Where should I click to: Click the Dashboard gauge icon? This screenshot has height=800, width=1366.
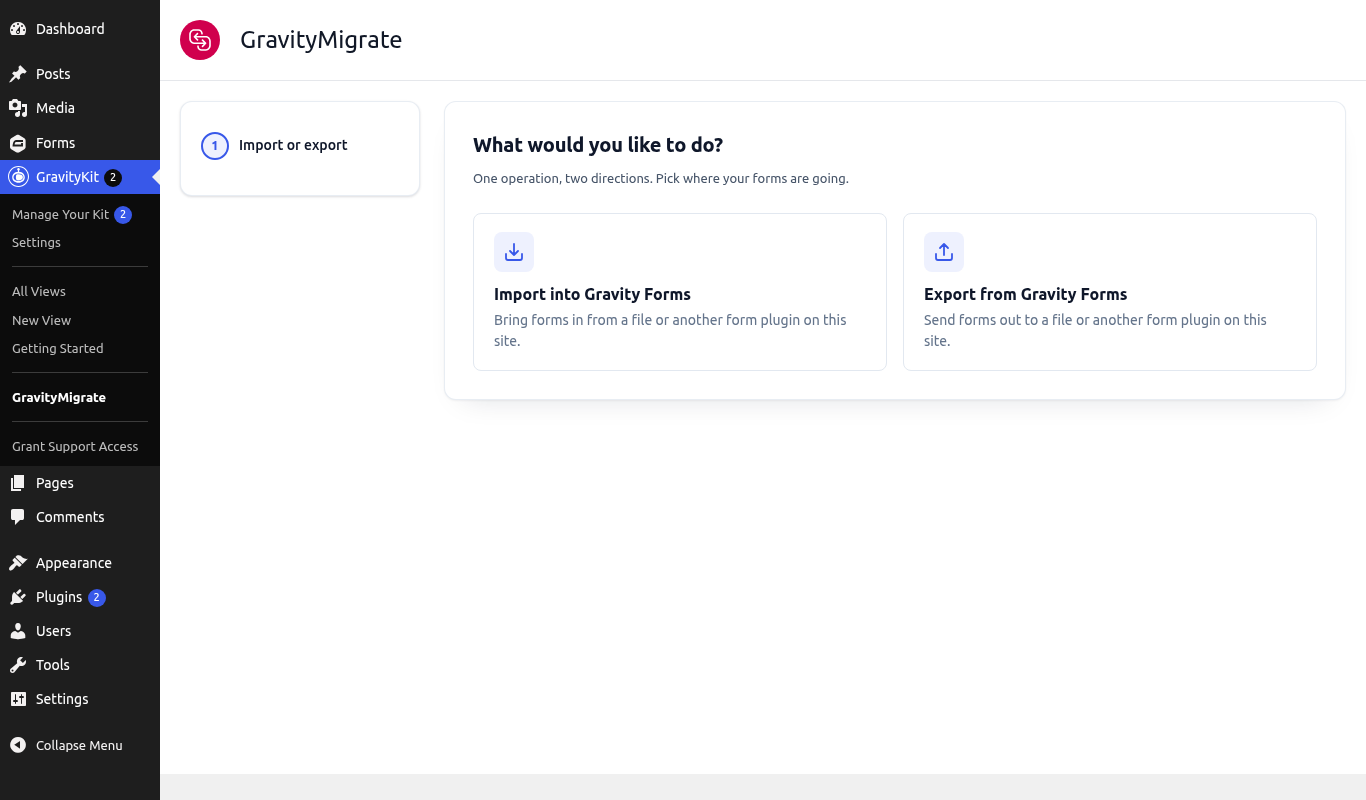(18, 29)
